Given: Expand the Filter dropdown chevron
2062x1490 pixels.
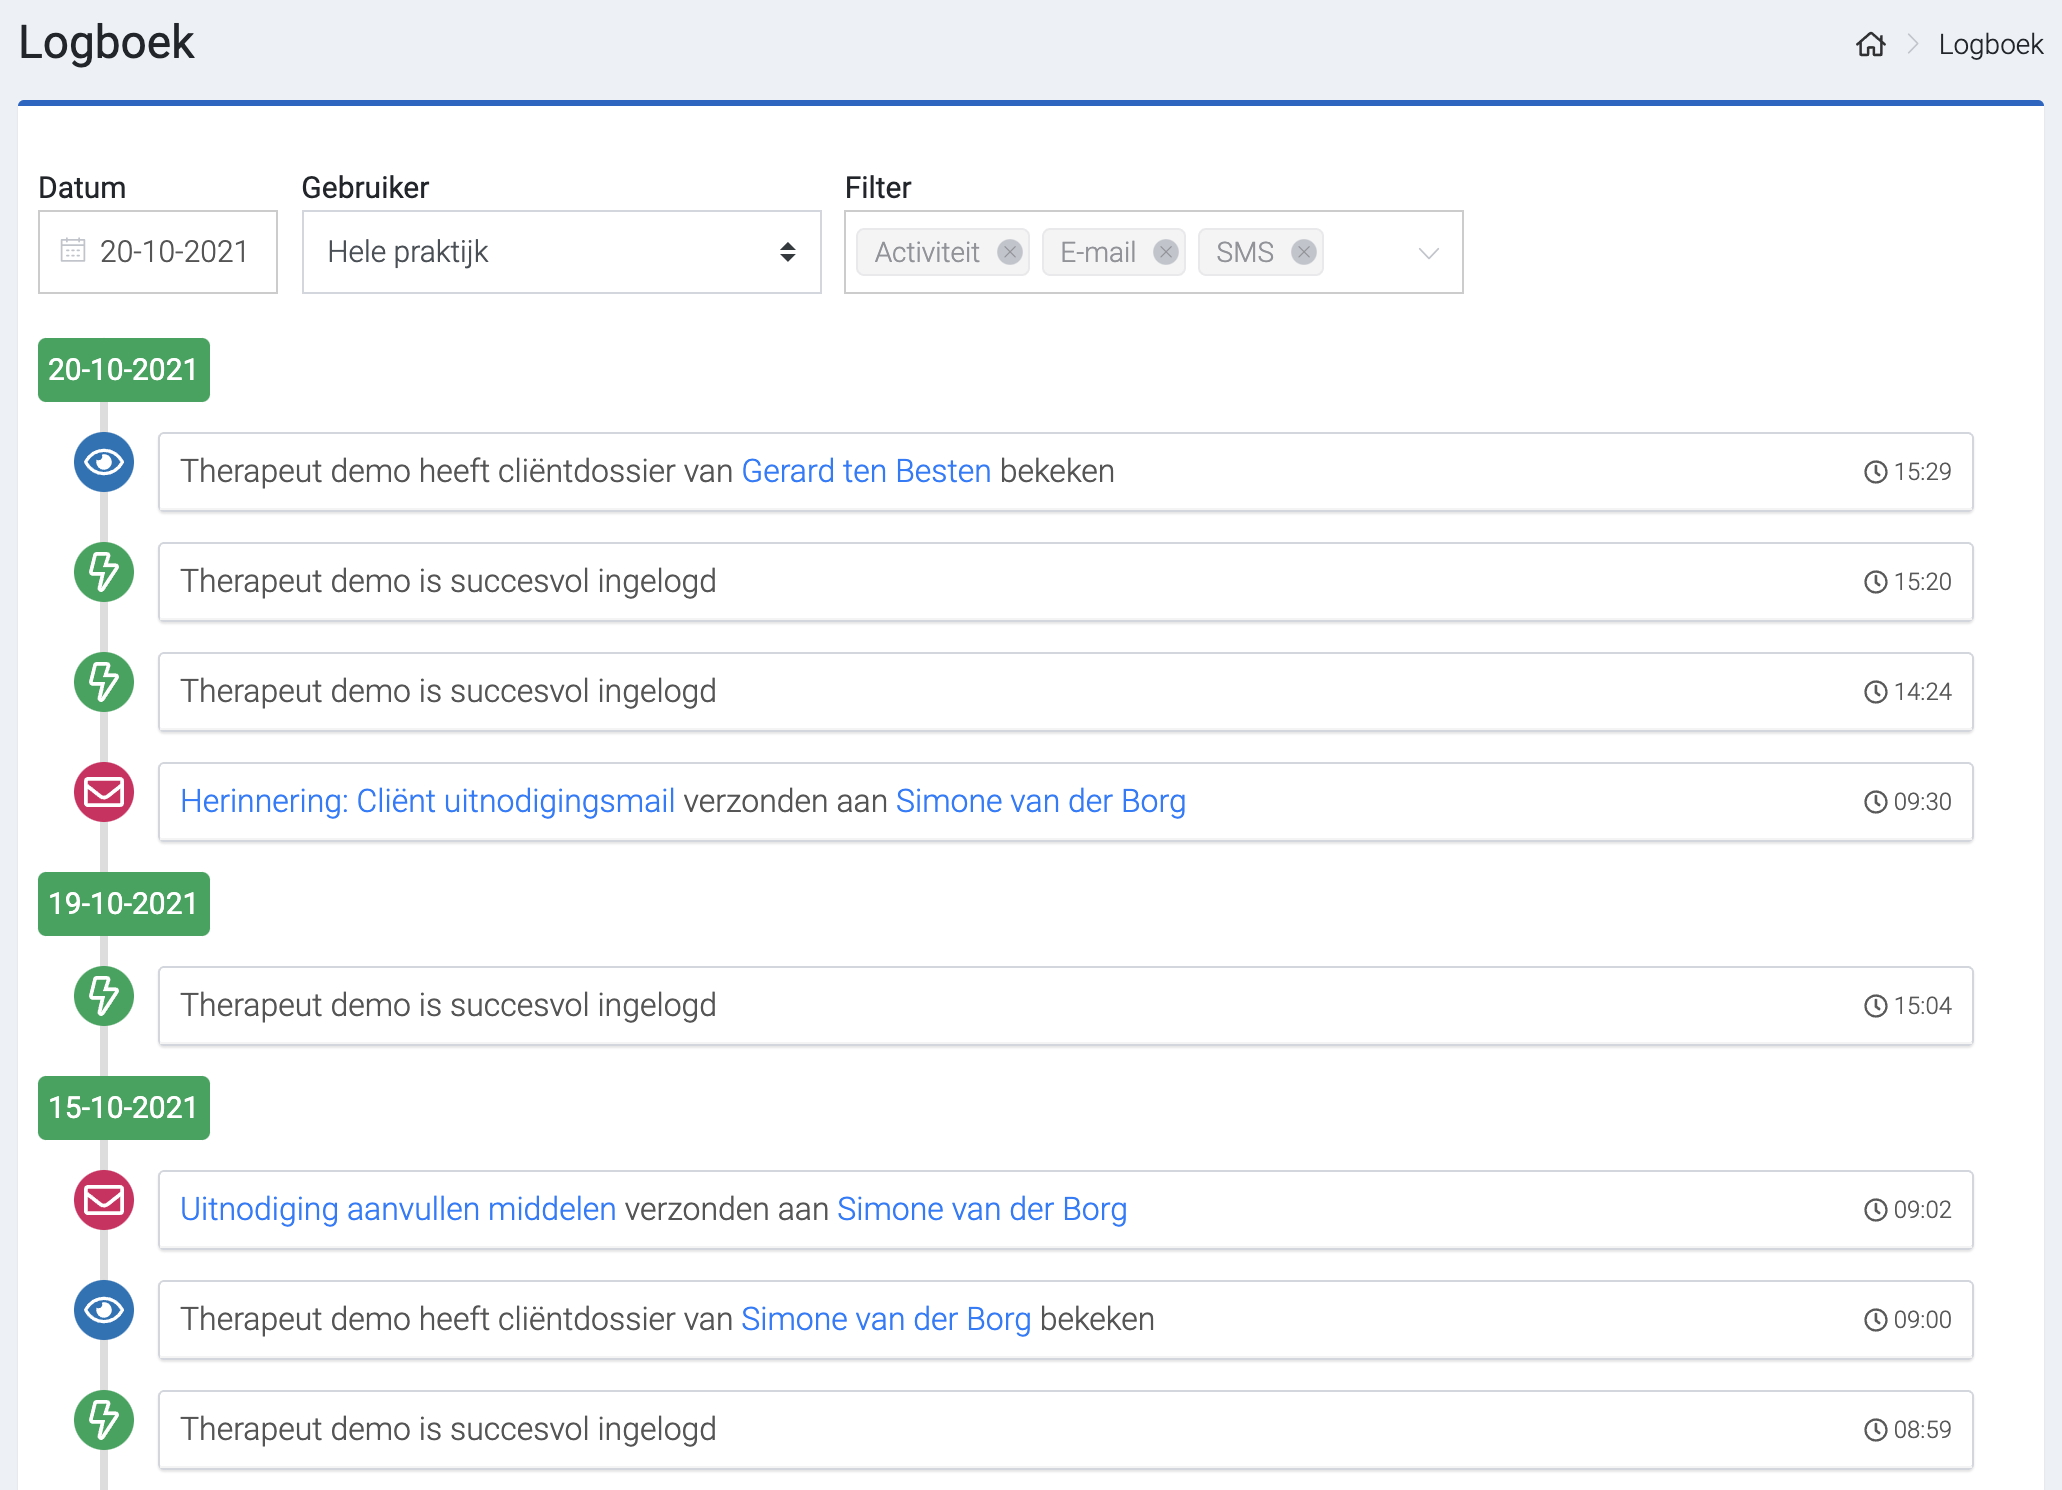Looking at the screenshot, I should click(1428, 253).
